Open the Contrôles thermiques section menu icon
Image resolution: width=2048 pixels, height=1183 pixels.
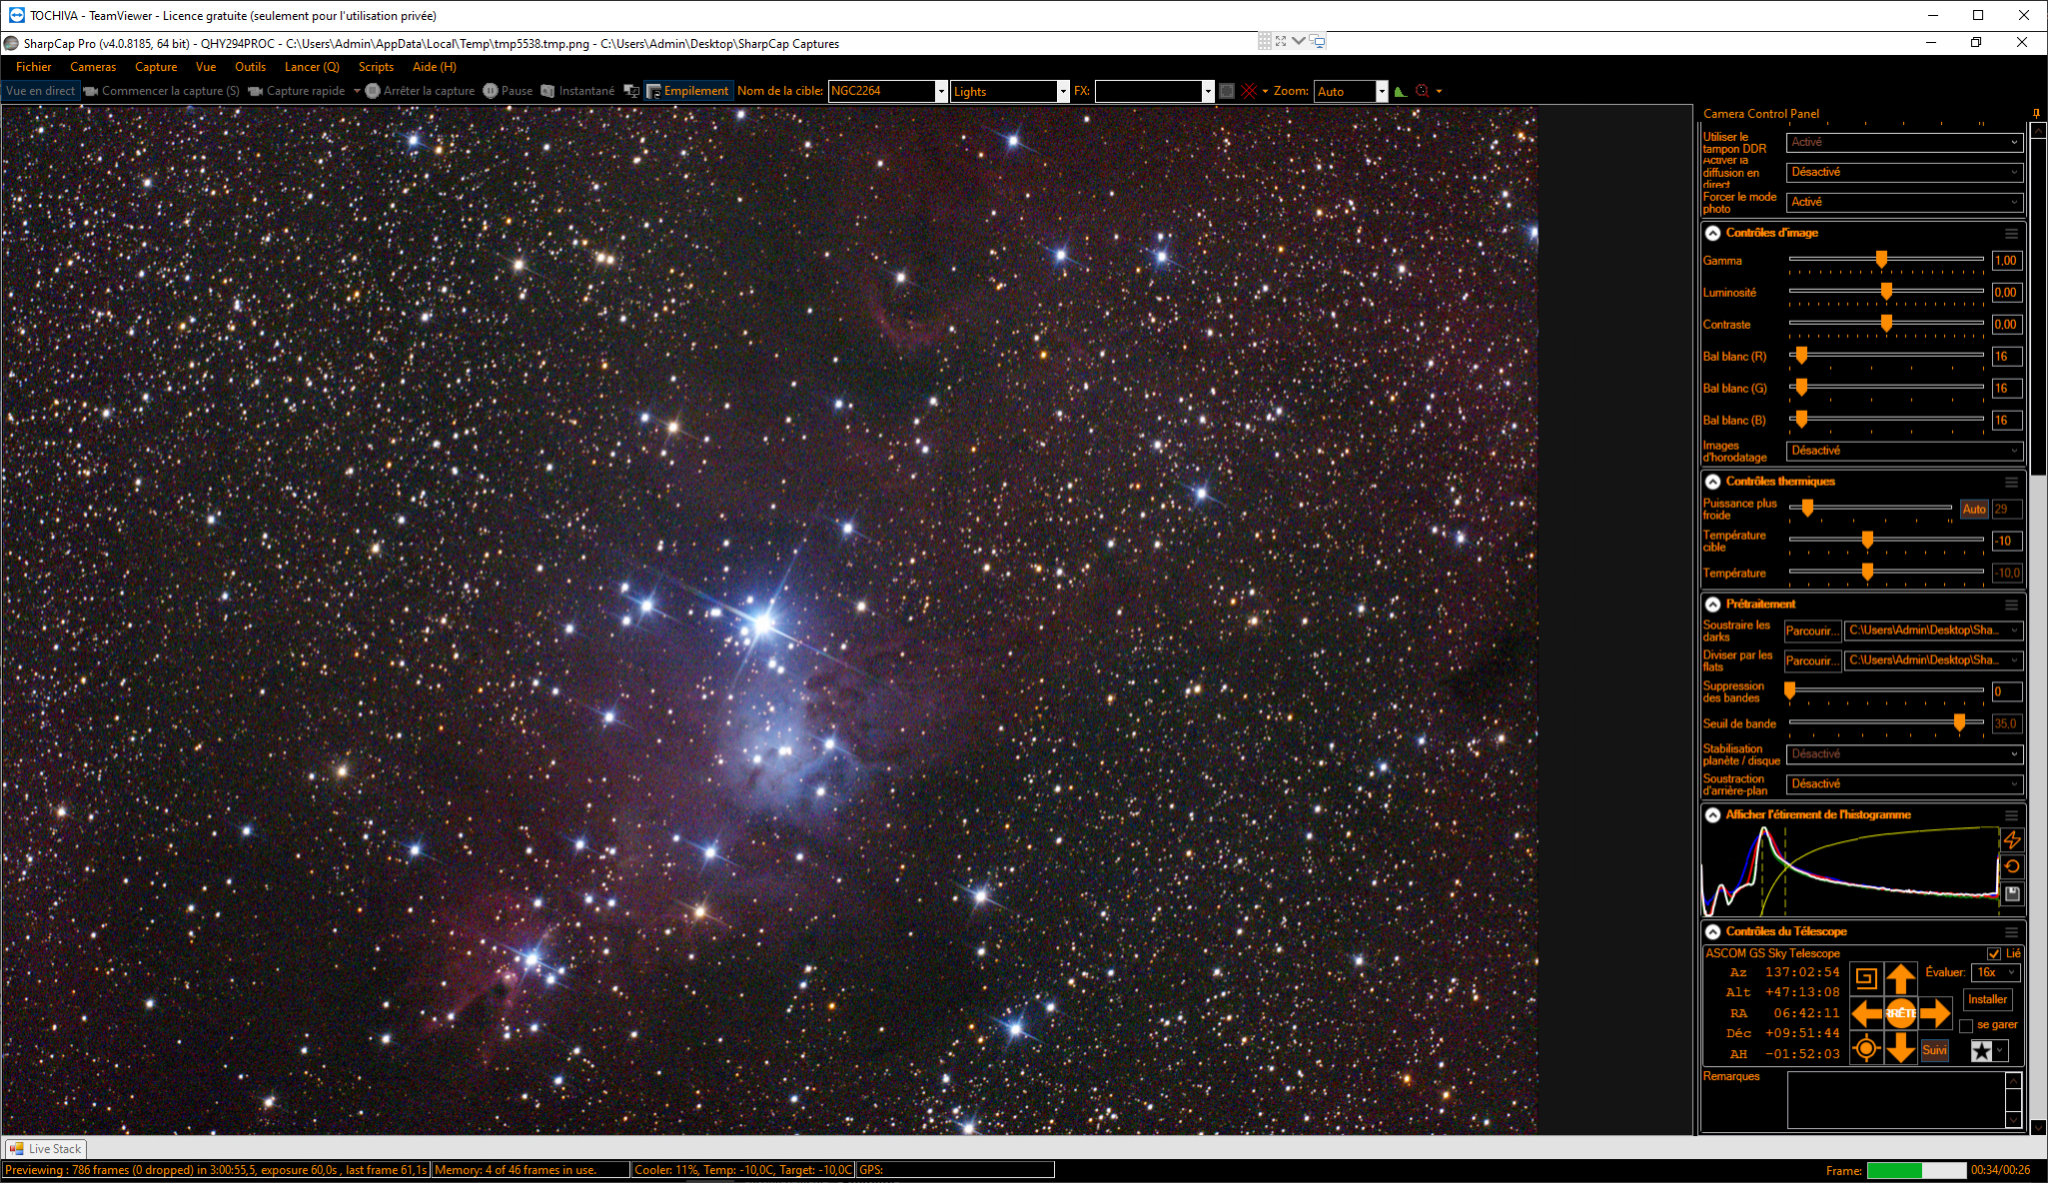coord(2011,482)
